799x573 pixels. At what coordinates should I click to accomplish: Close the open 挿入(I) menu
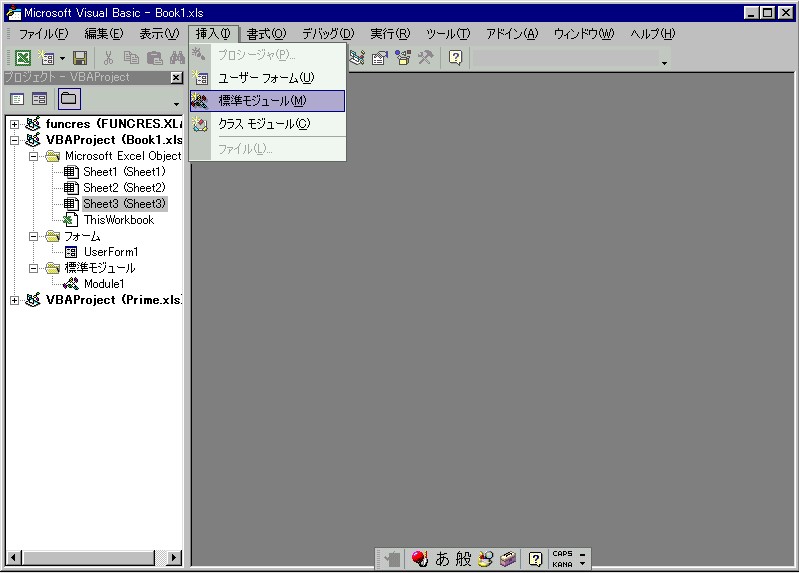coord(213,34)
